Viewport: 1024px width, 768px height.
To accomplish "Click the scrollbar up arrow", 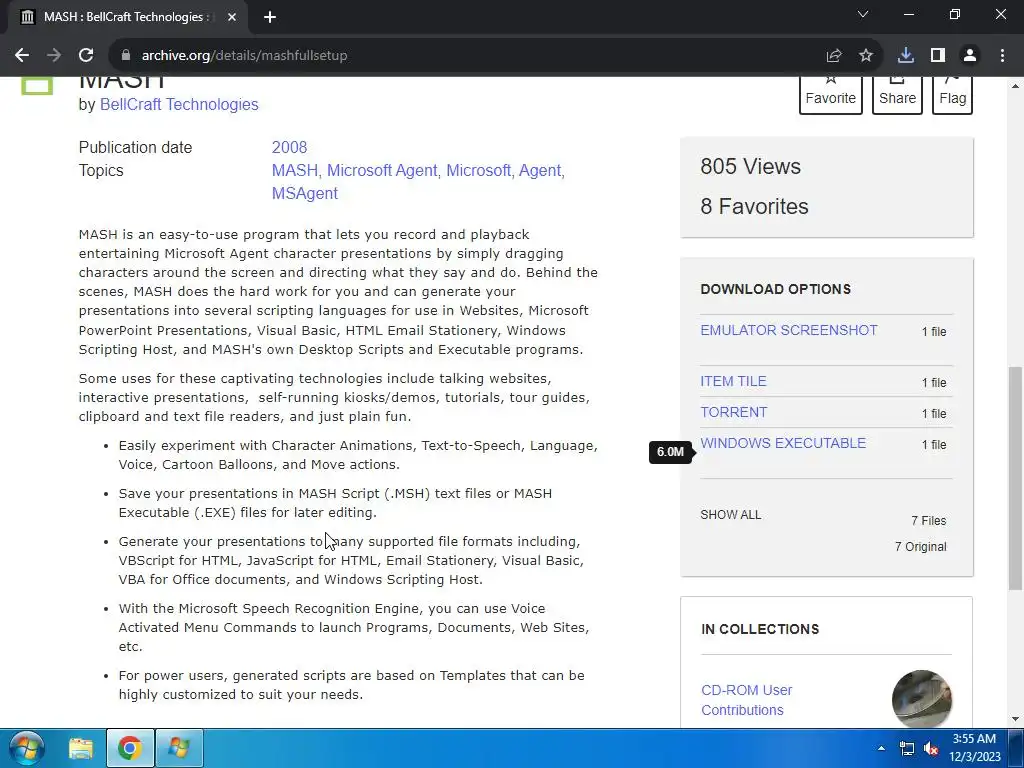I will pyautogui.click(x=1015, y=86).
